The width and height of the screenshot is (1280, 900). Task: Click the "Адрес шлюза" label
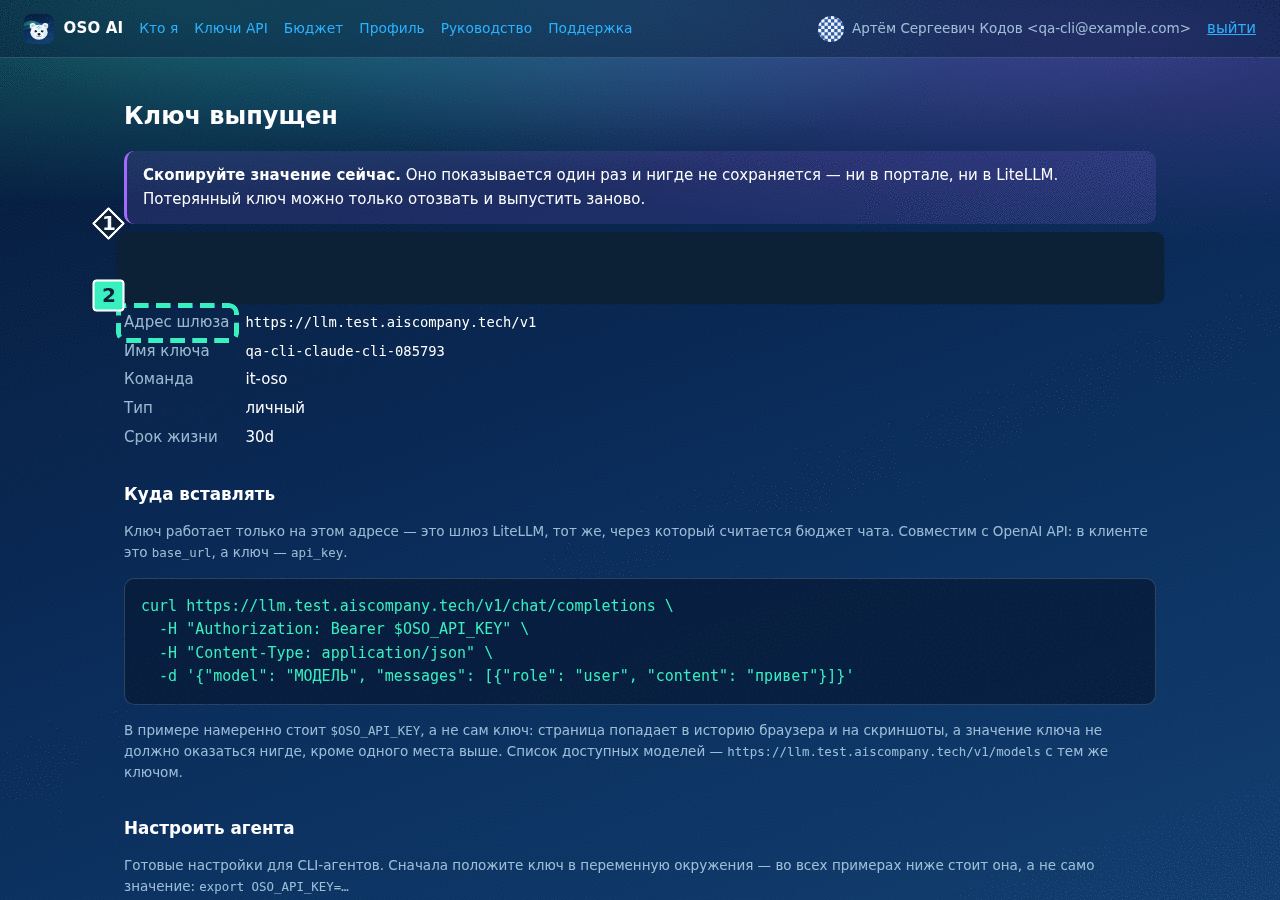pos(177,322)
